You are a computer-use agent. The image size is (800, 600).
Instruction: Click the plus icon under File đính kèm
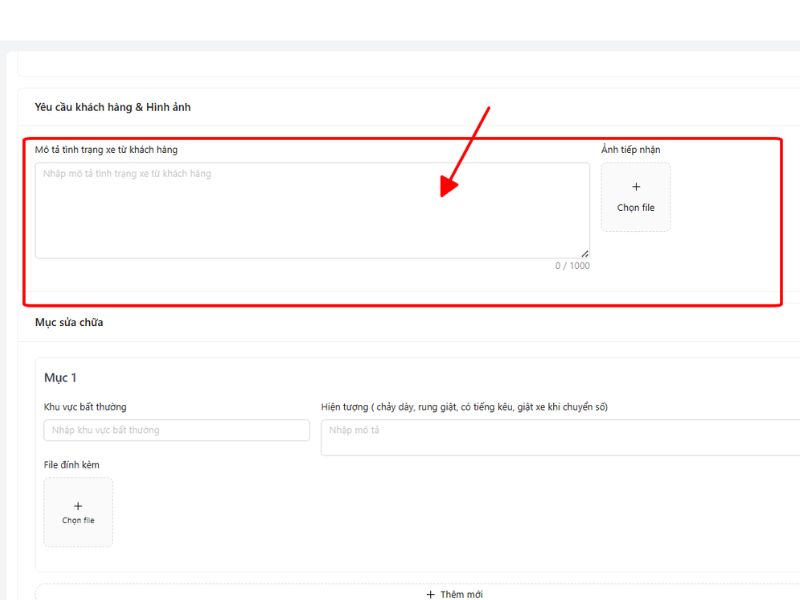coord(78,506)
